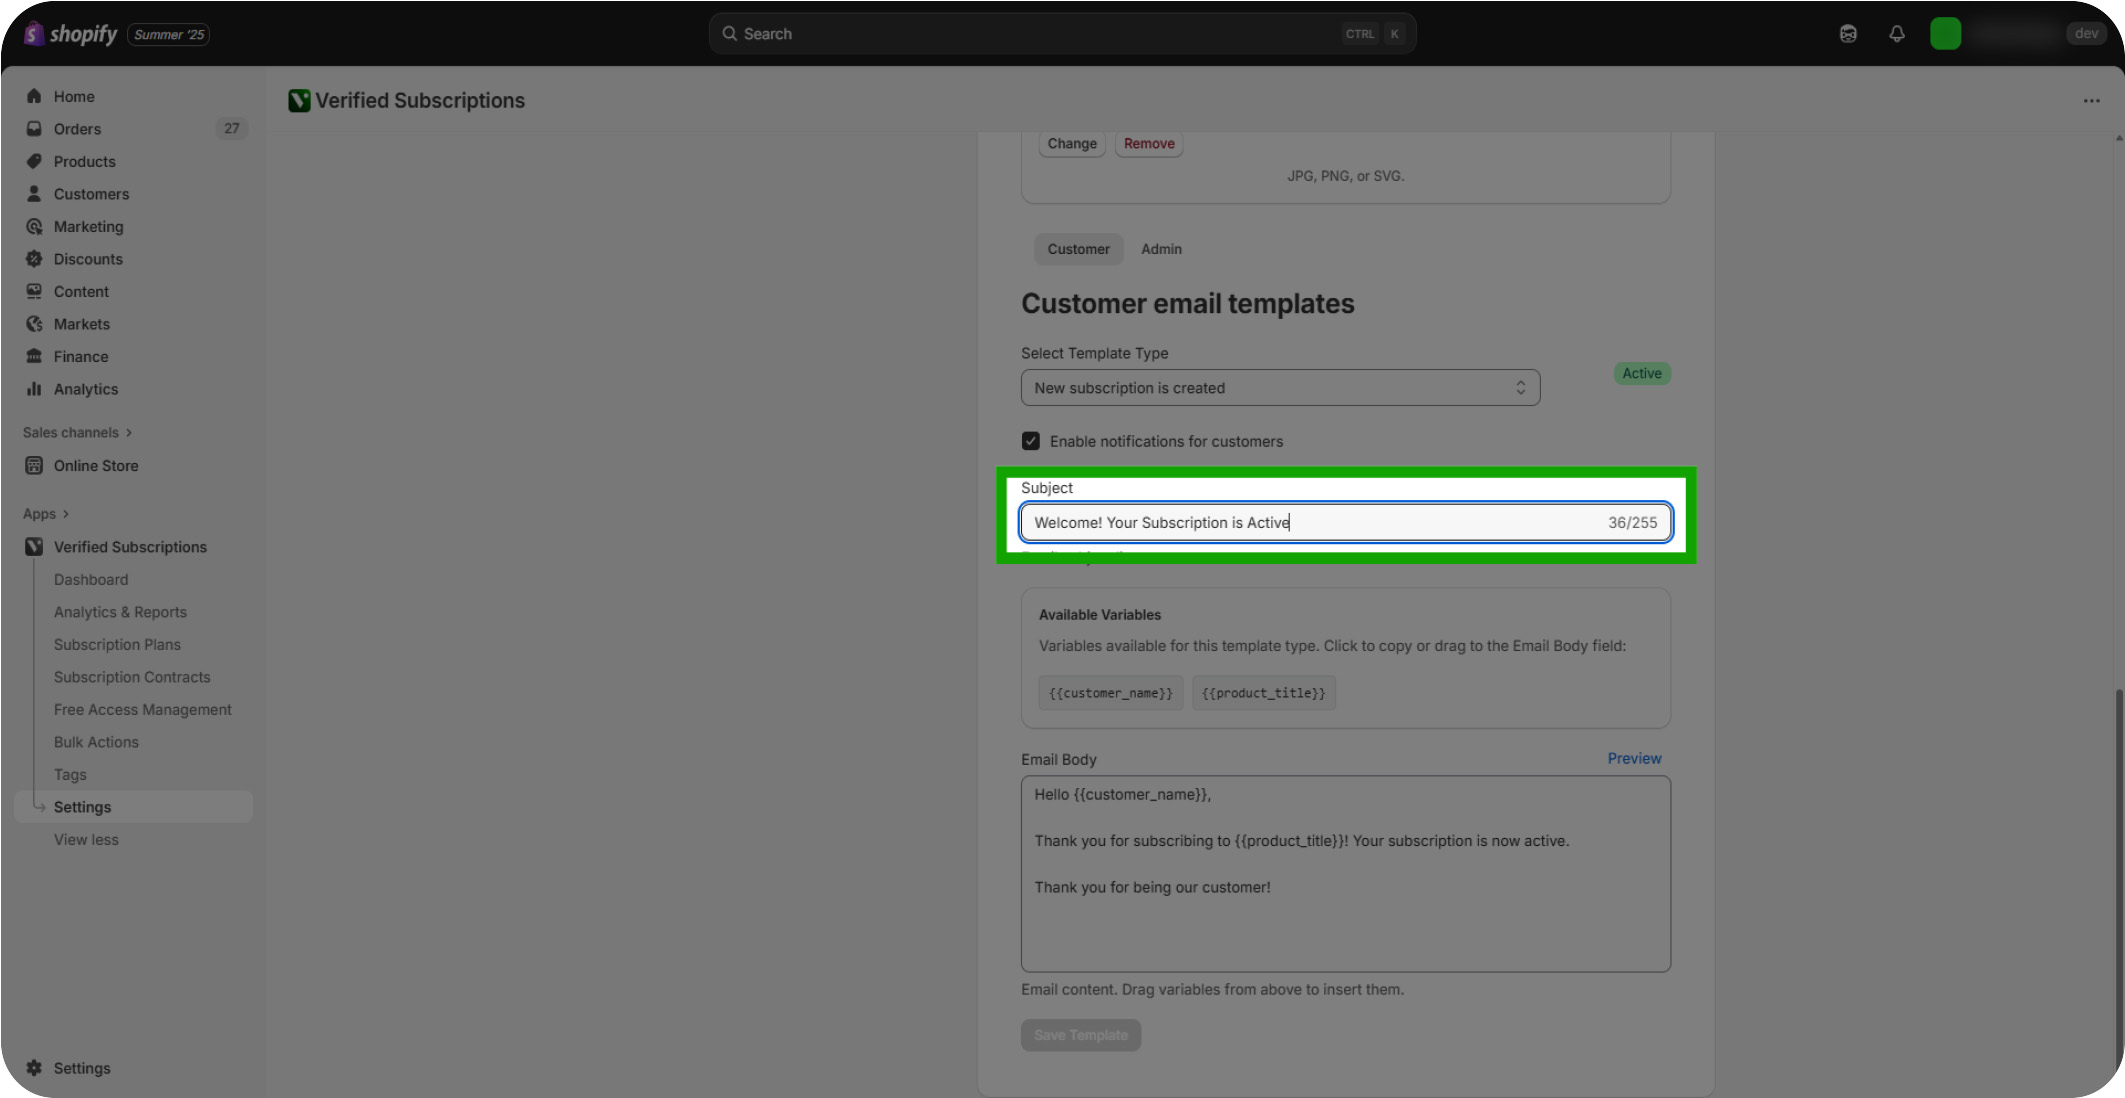This screenshot has width=2125, height=1098.
Task: Click Summer '25 edition badge
Action: click(168, 34)
